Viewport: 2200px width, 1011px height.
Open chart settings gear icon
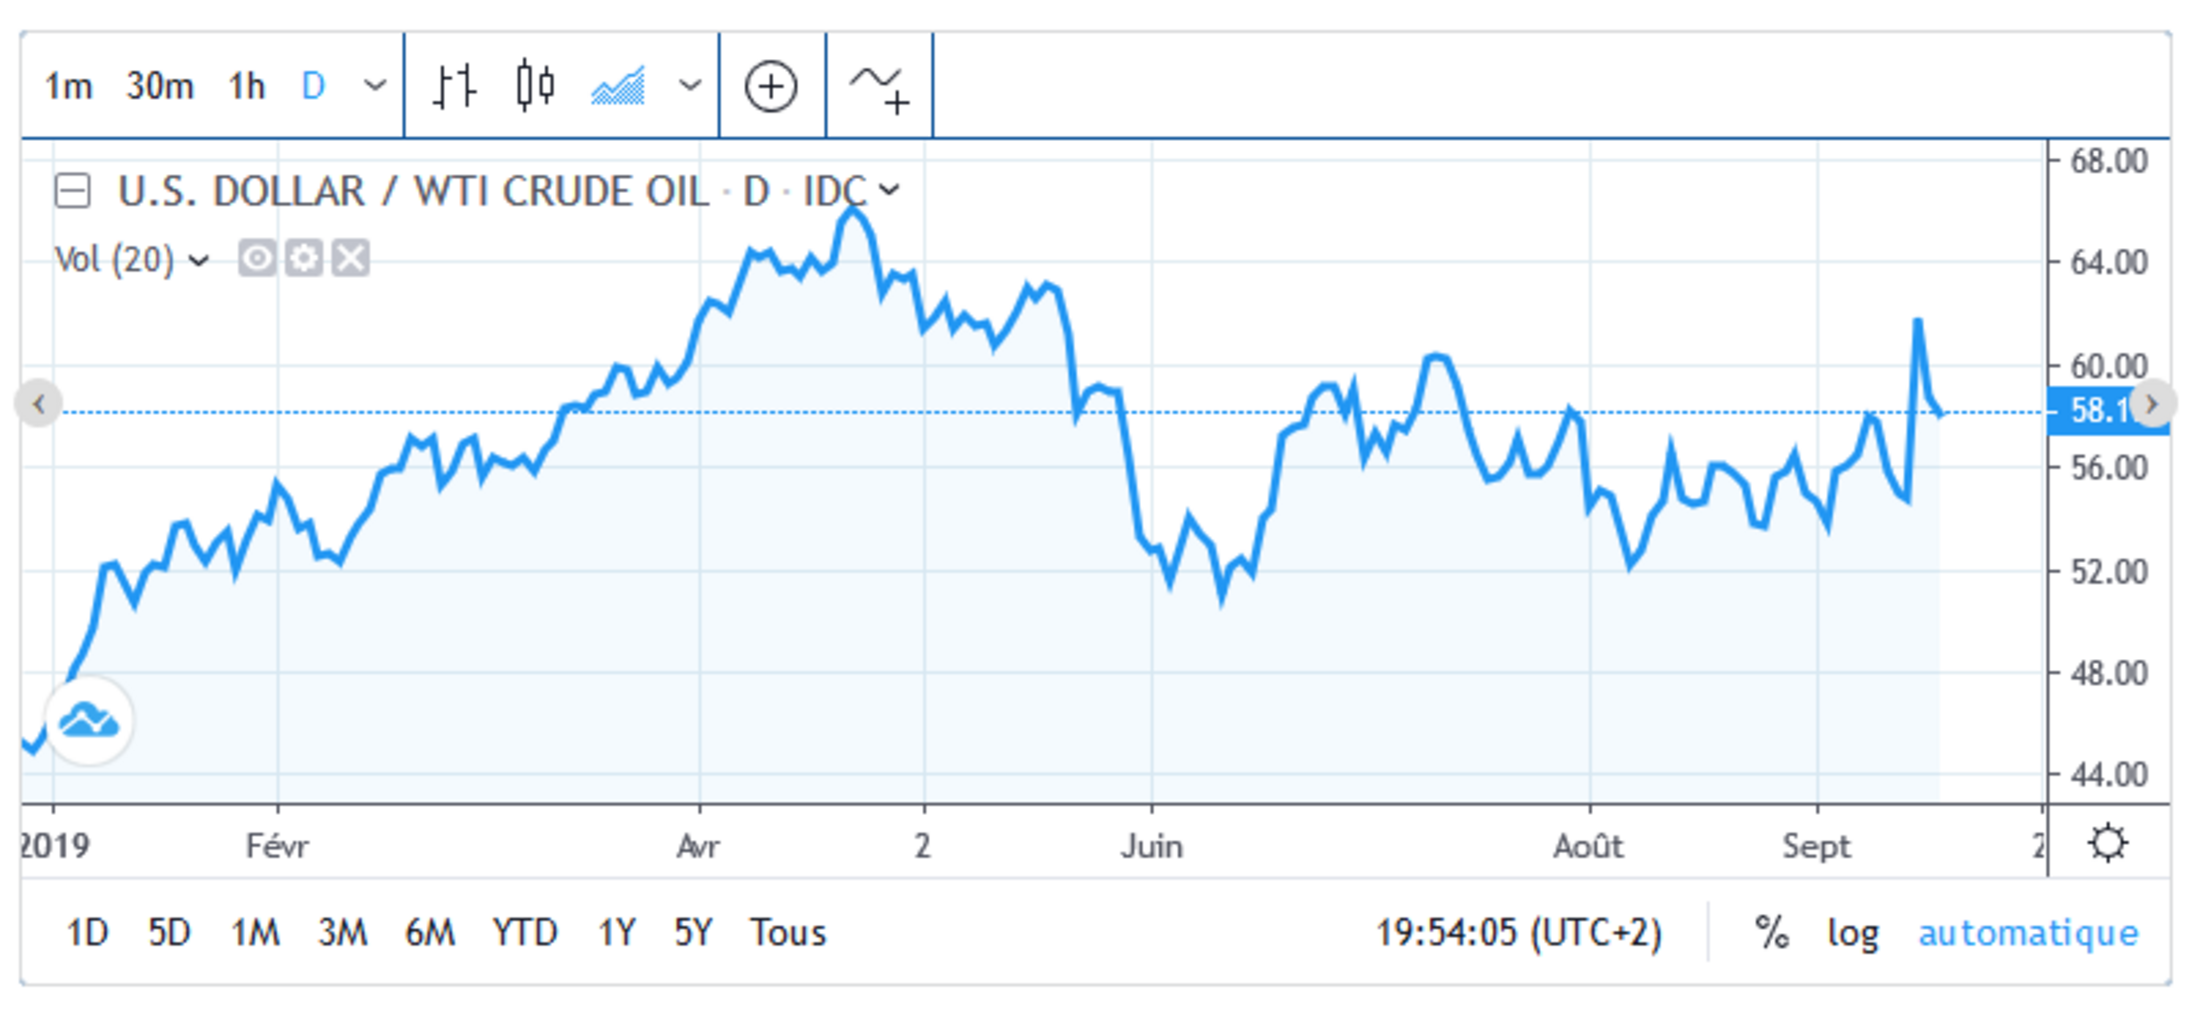coord(2108,843)
